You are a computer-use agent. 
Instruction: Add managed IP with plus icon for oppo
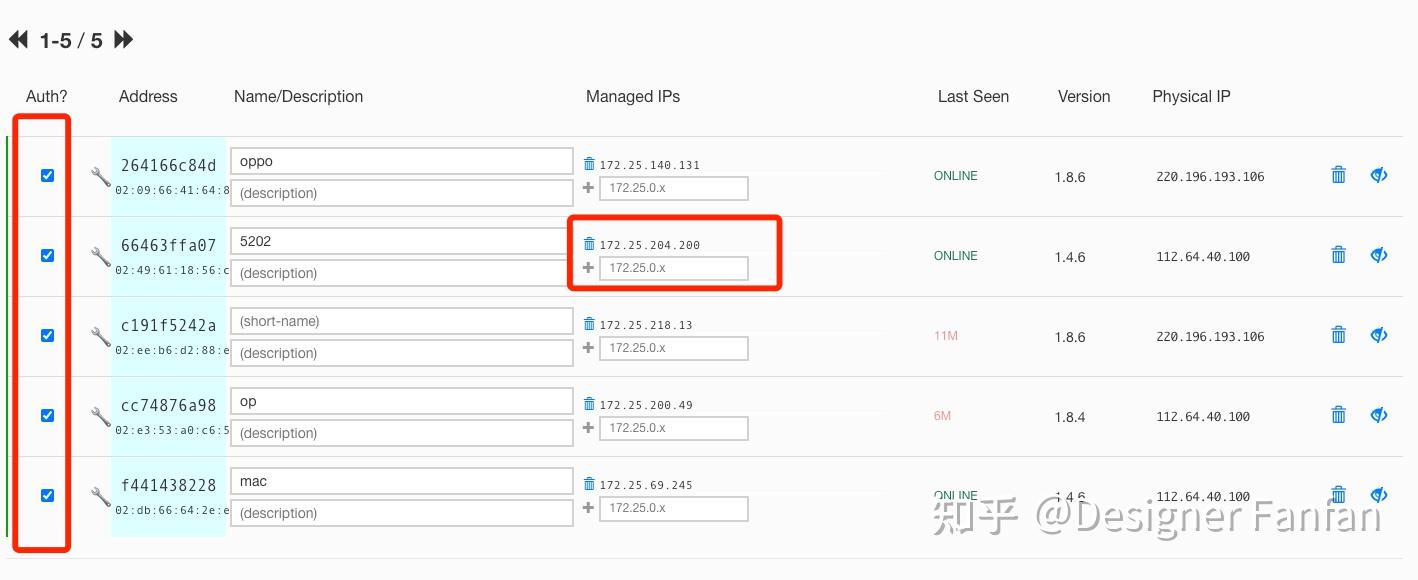[589, 187]
